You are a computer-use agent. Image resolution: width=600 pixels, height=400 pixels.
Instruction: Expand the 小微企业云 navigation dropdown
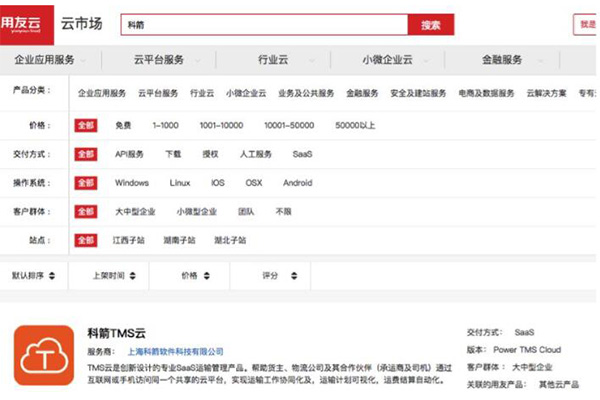[x=394, y=60]
